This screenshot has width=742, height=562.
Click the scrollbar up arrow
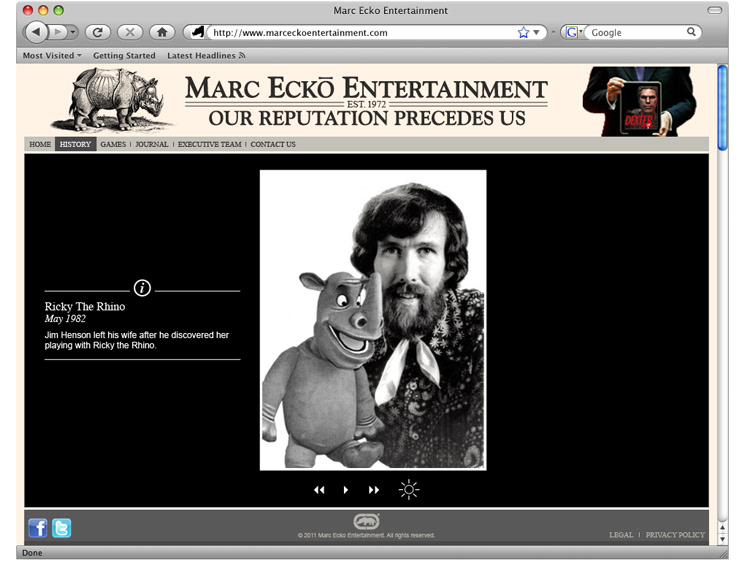coord(722,527)
